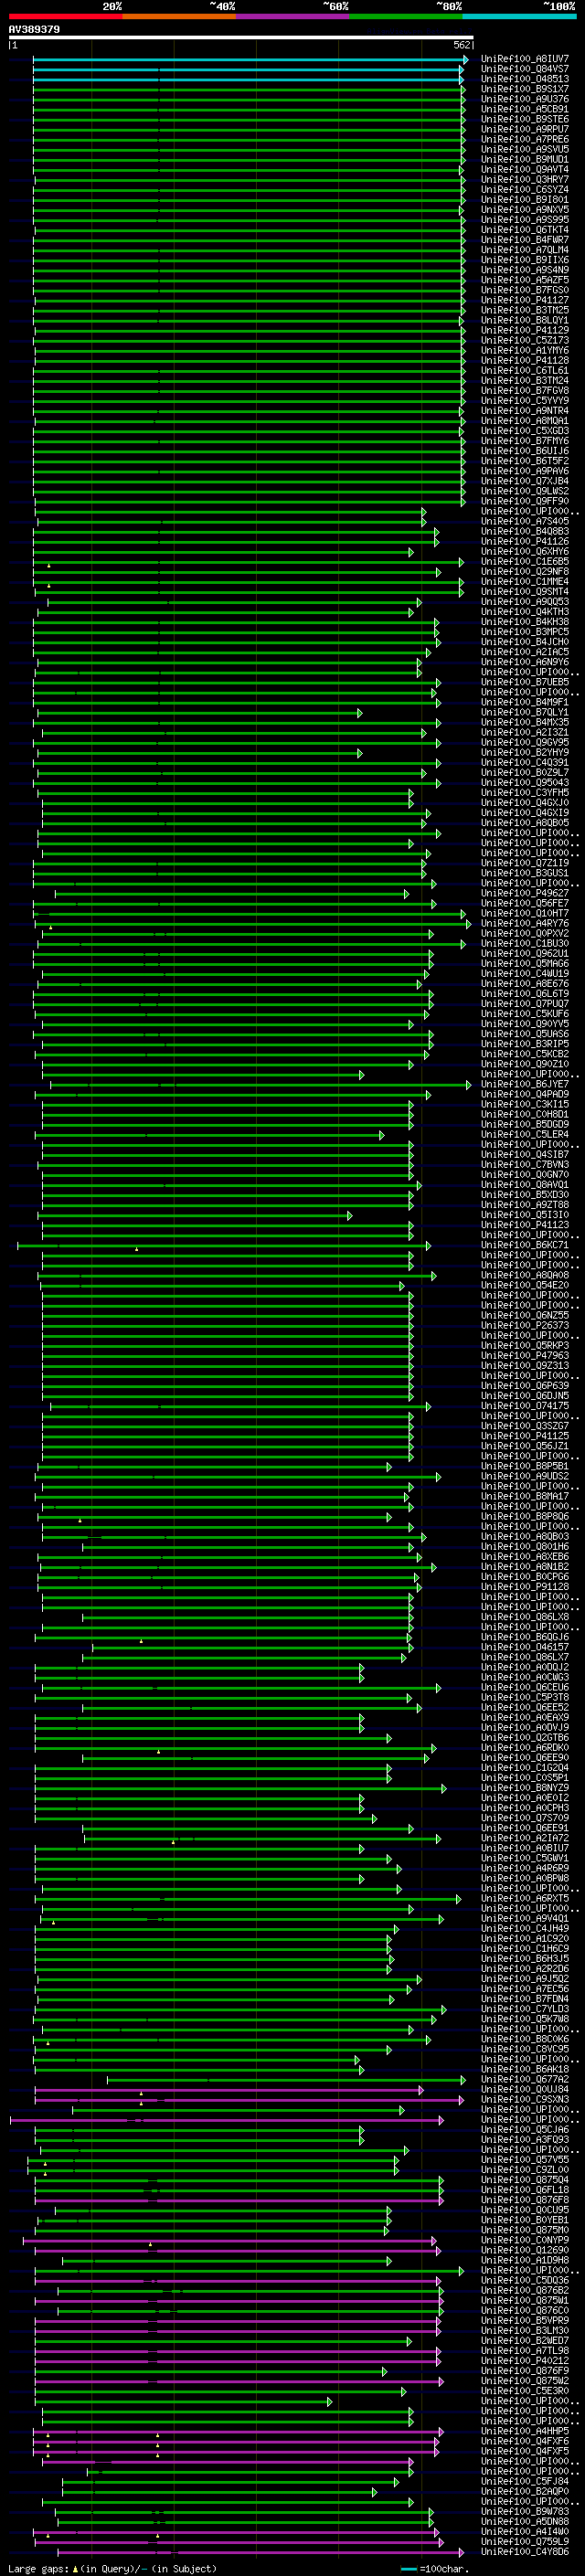Image resolution: width=585 pixels, height=2576 pixels.
Task: Select the UniRef100_C5Z173 label
Action: [x=525, y=340]
